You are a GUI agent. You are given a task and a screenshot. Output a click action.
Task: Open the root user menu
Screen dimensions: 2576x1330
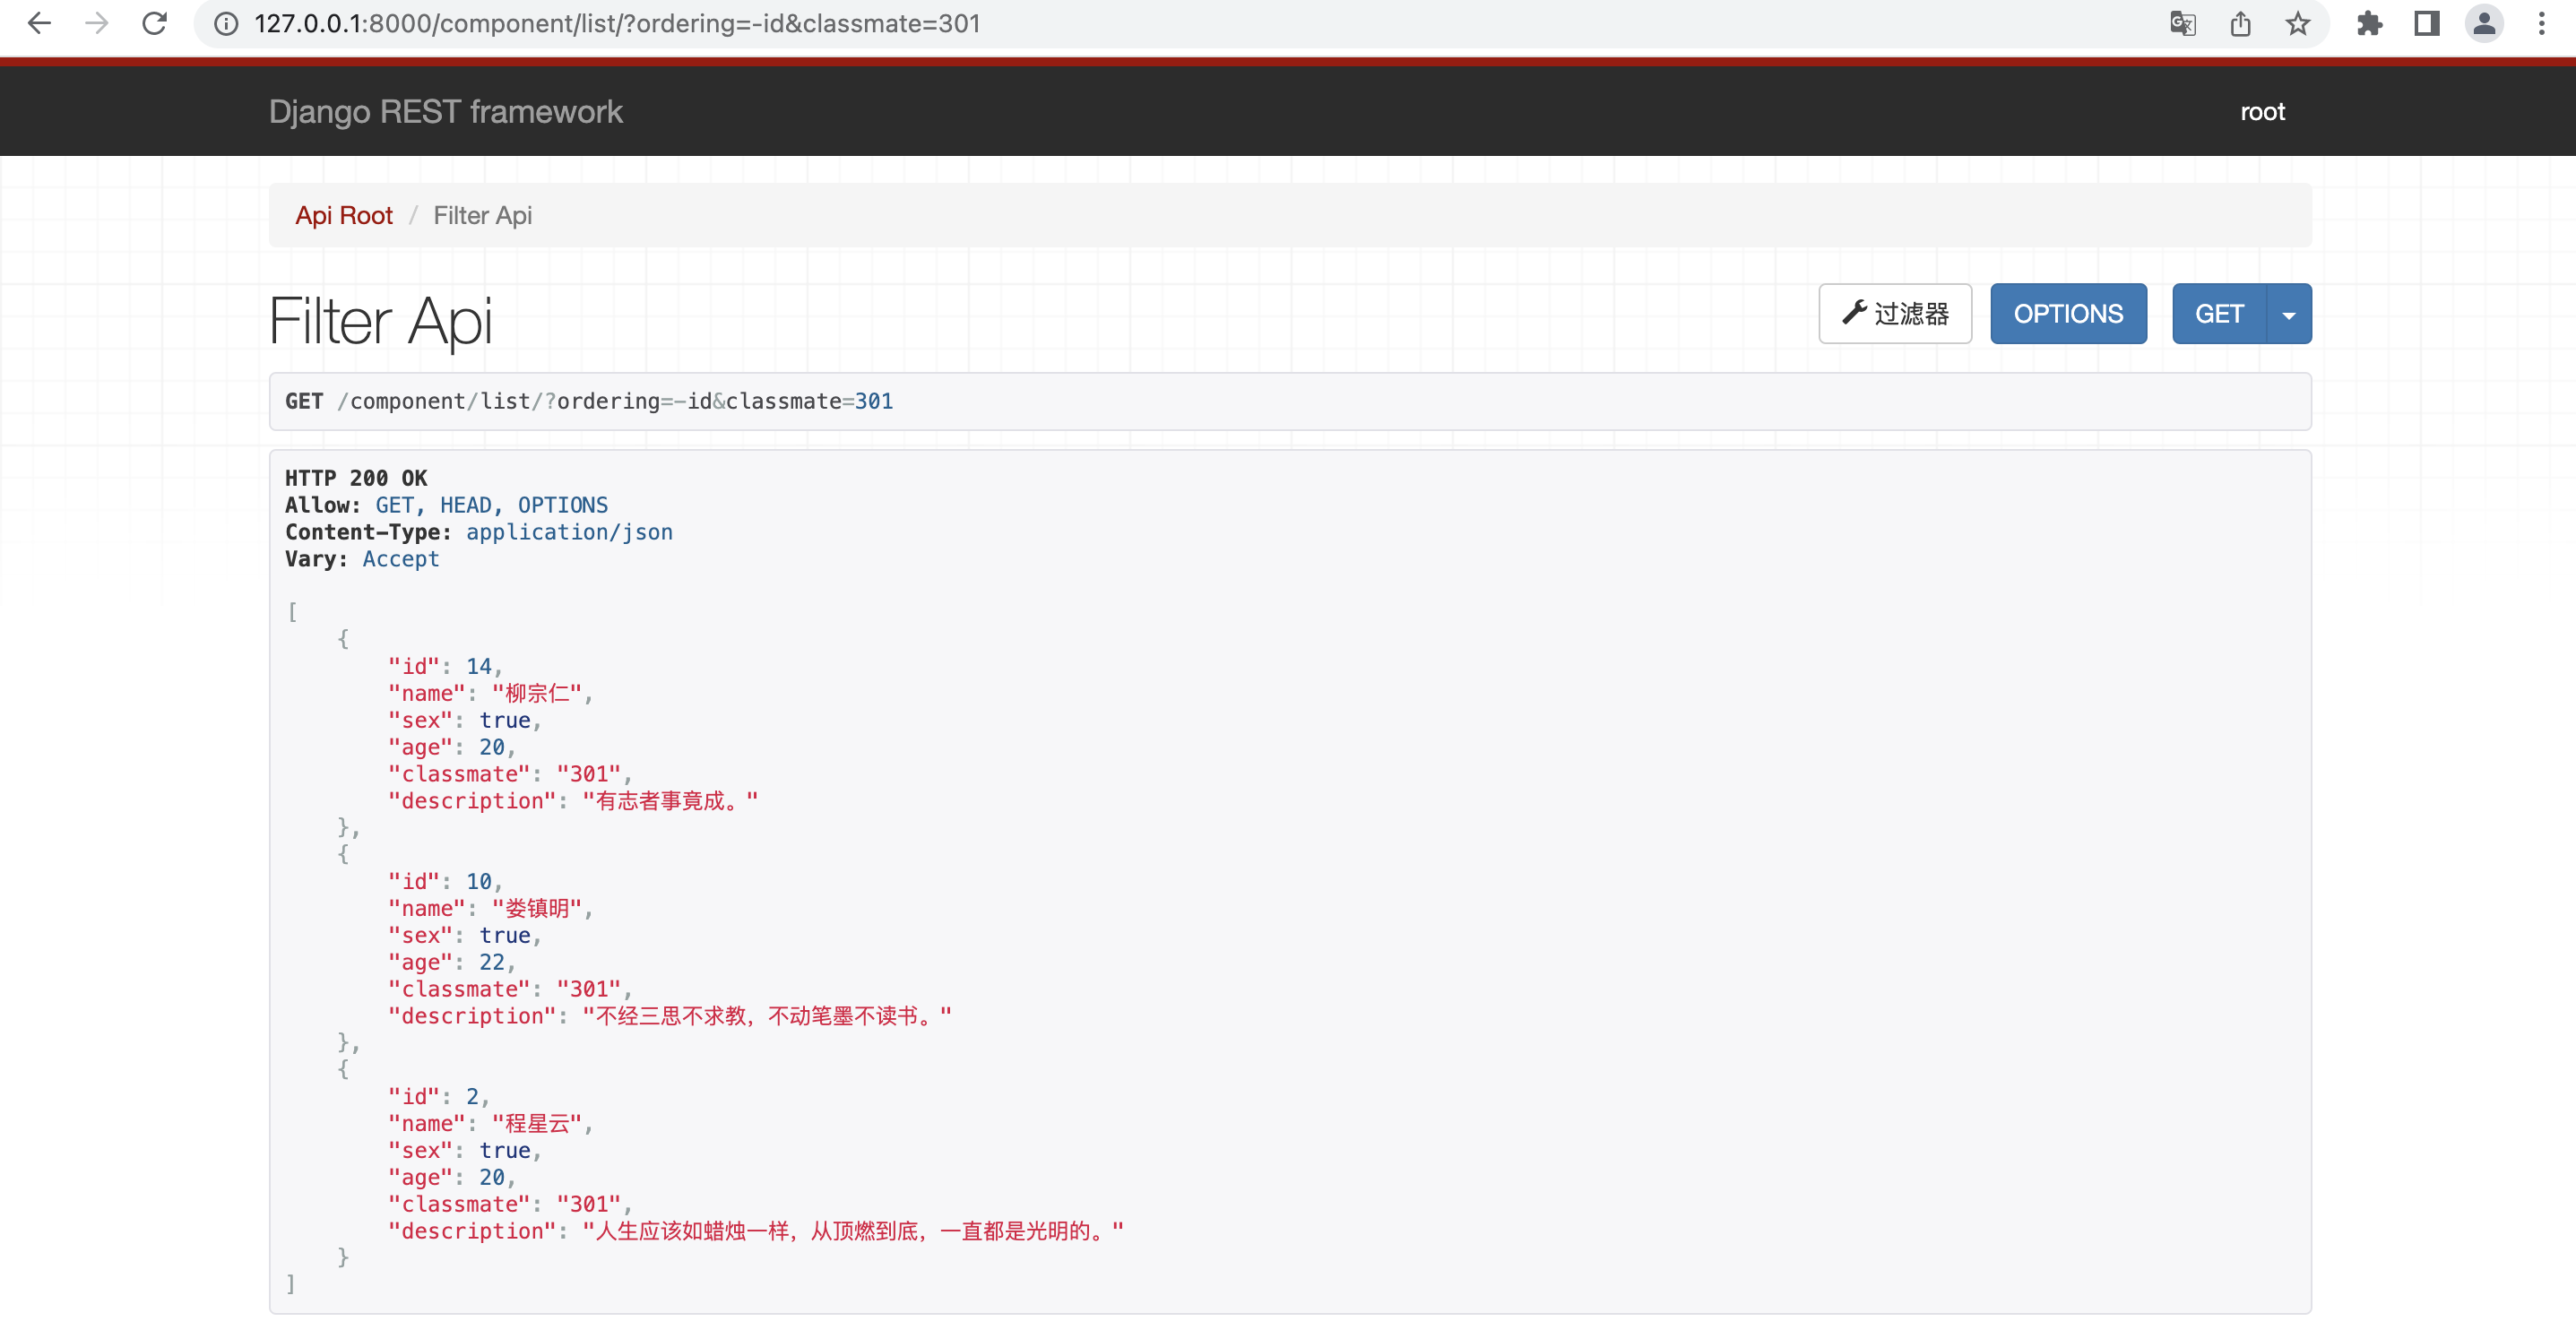[x=2262, y=111]
